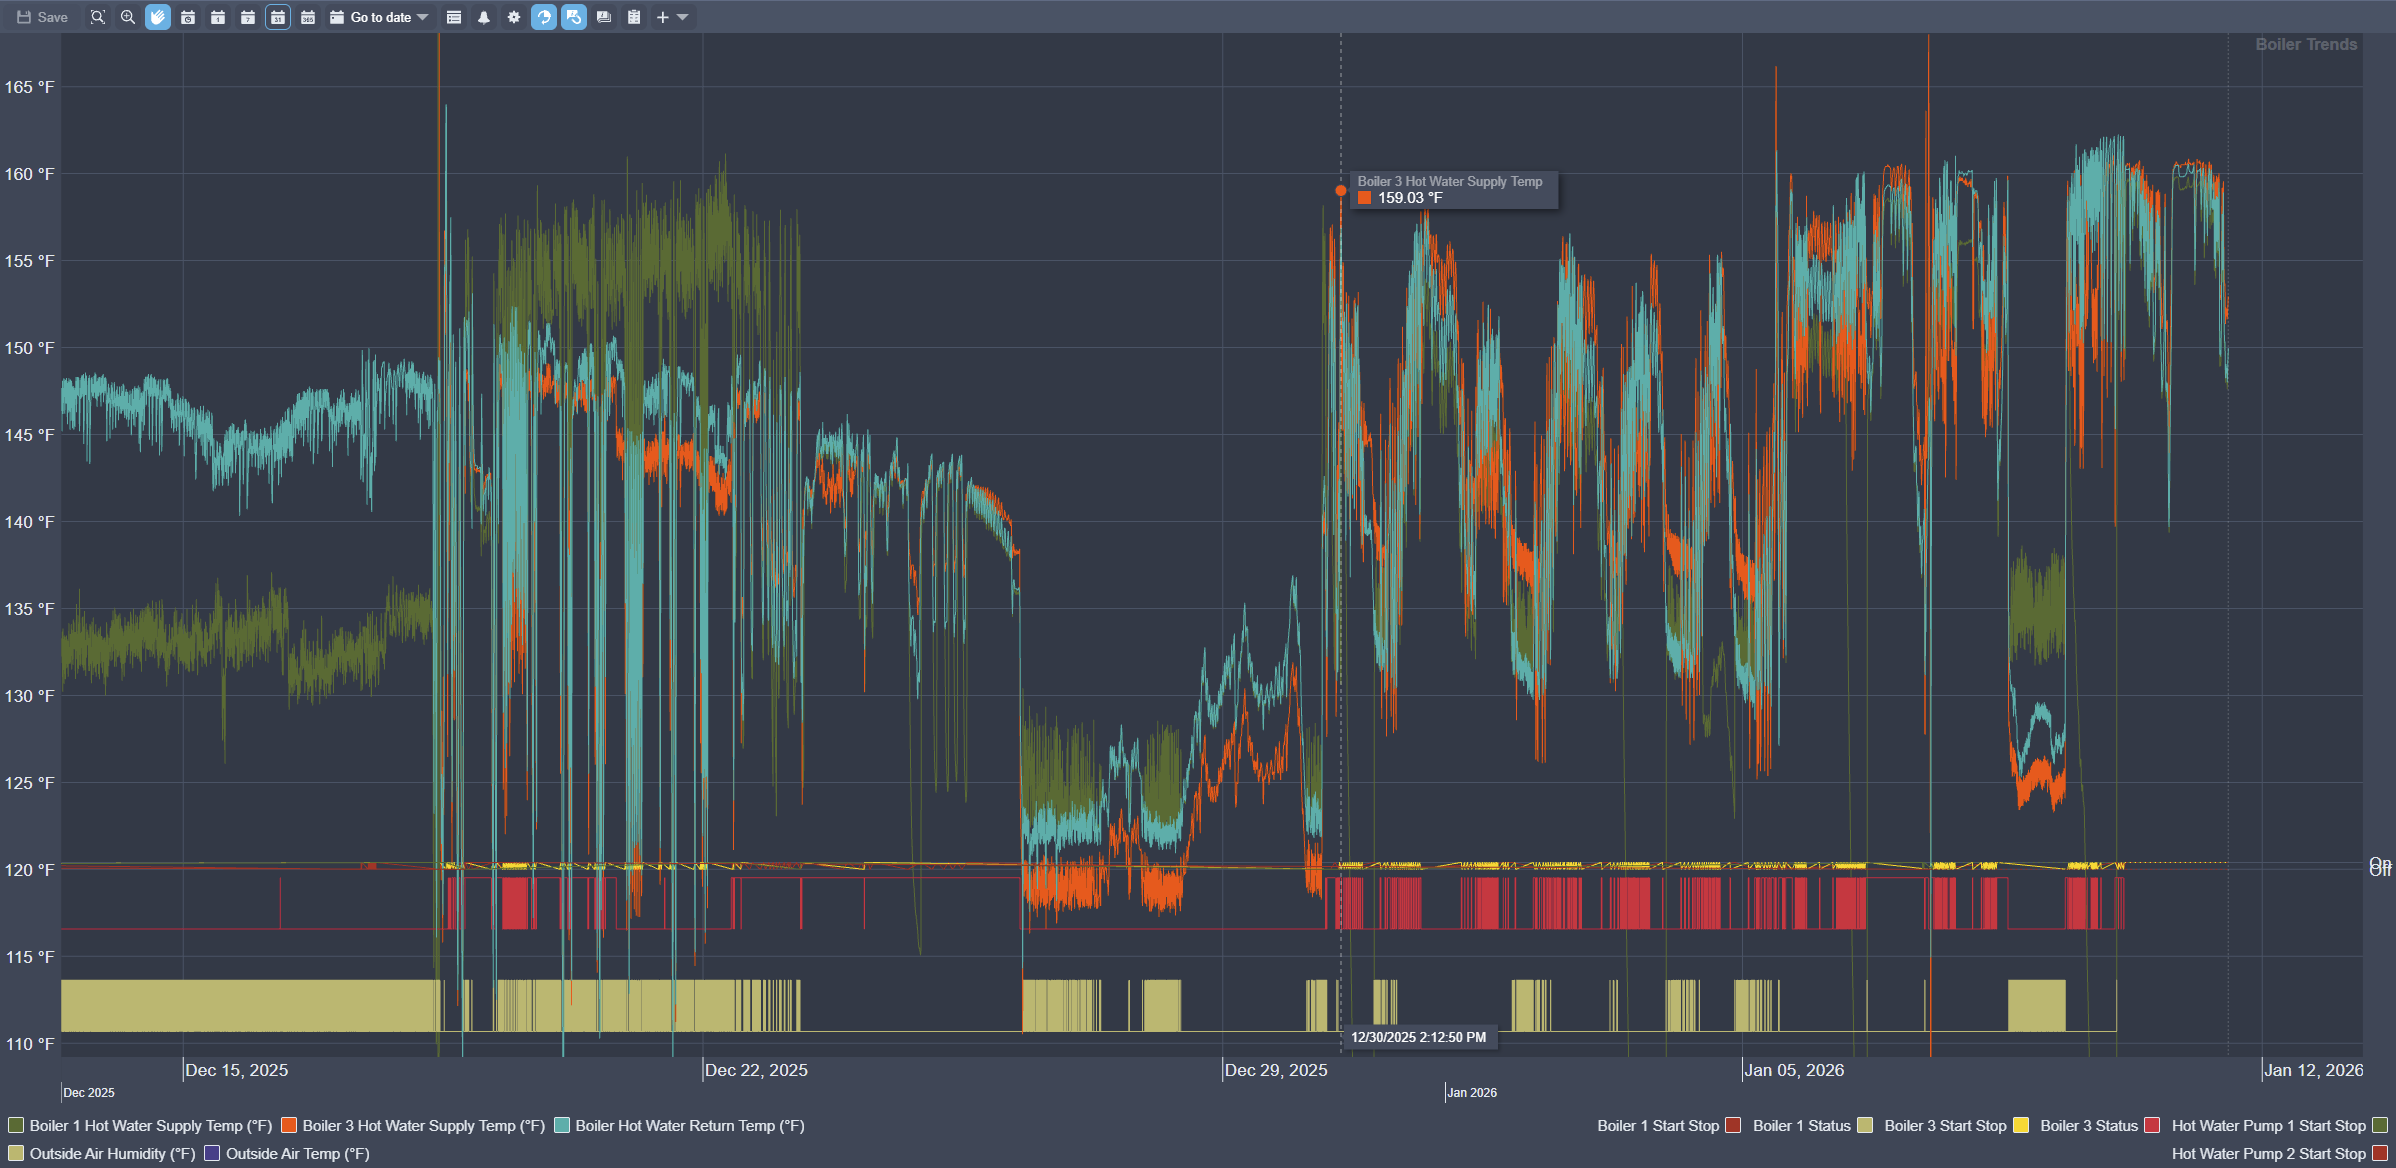This screenshot has height=1168, width=2396.
Task: Click the Outside Air Temp legend entry
Action: (297, 1154)
